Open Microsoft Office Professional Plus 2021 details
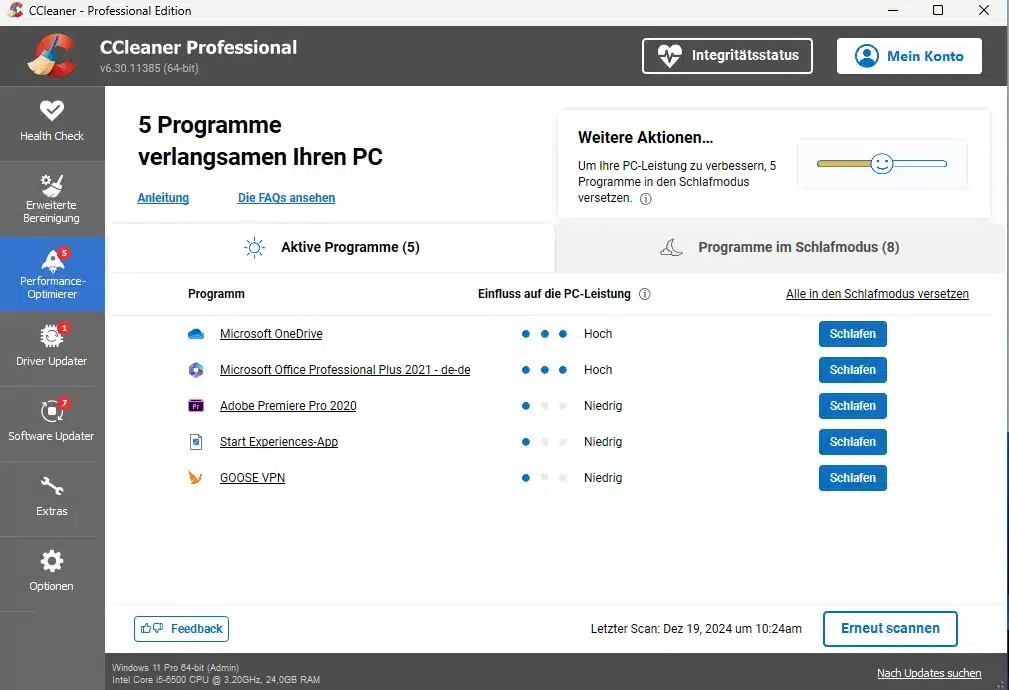Viewport: 1009px width, 690px height. (345, 370)
